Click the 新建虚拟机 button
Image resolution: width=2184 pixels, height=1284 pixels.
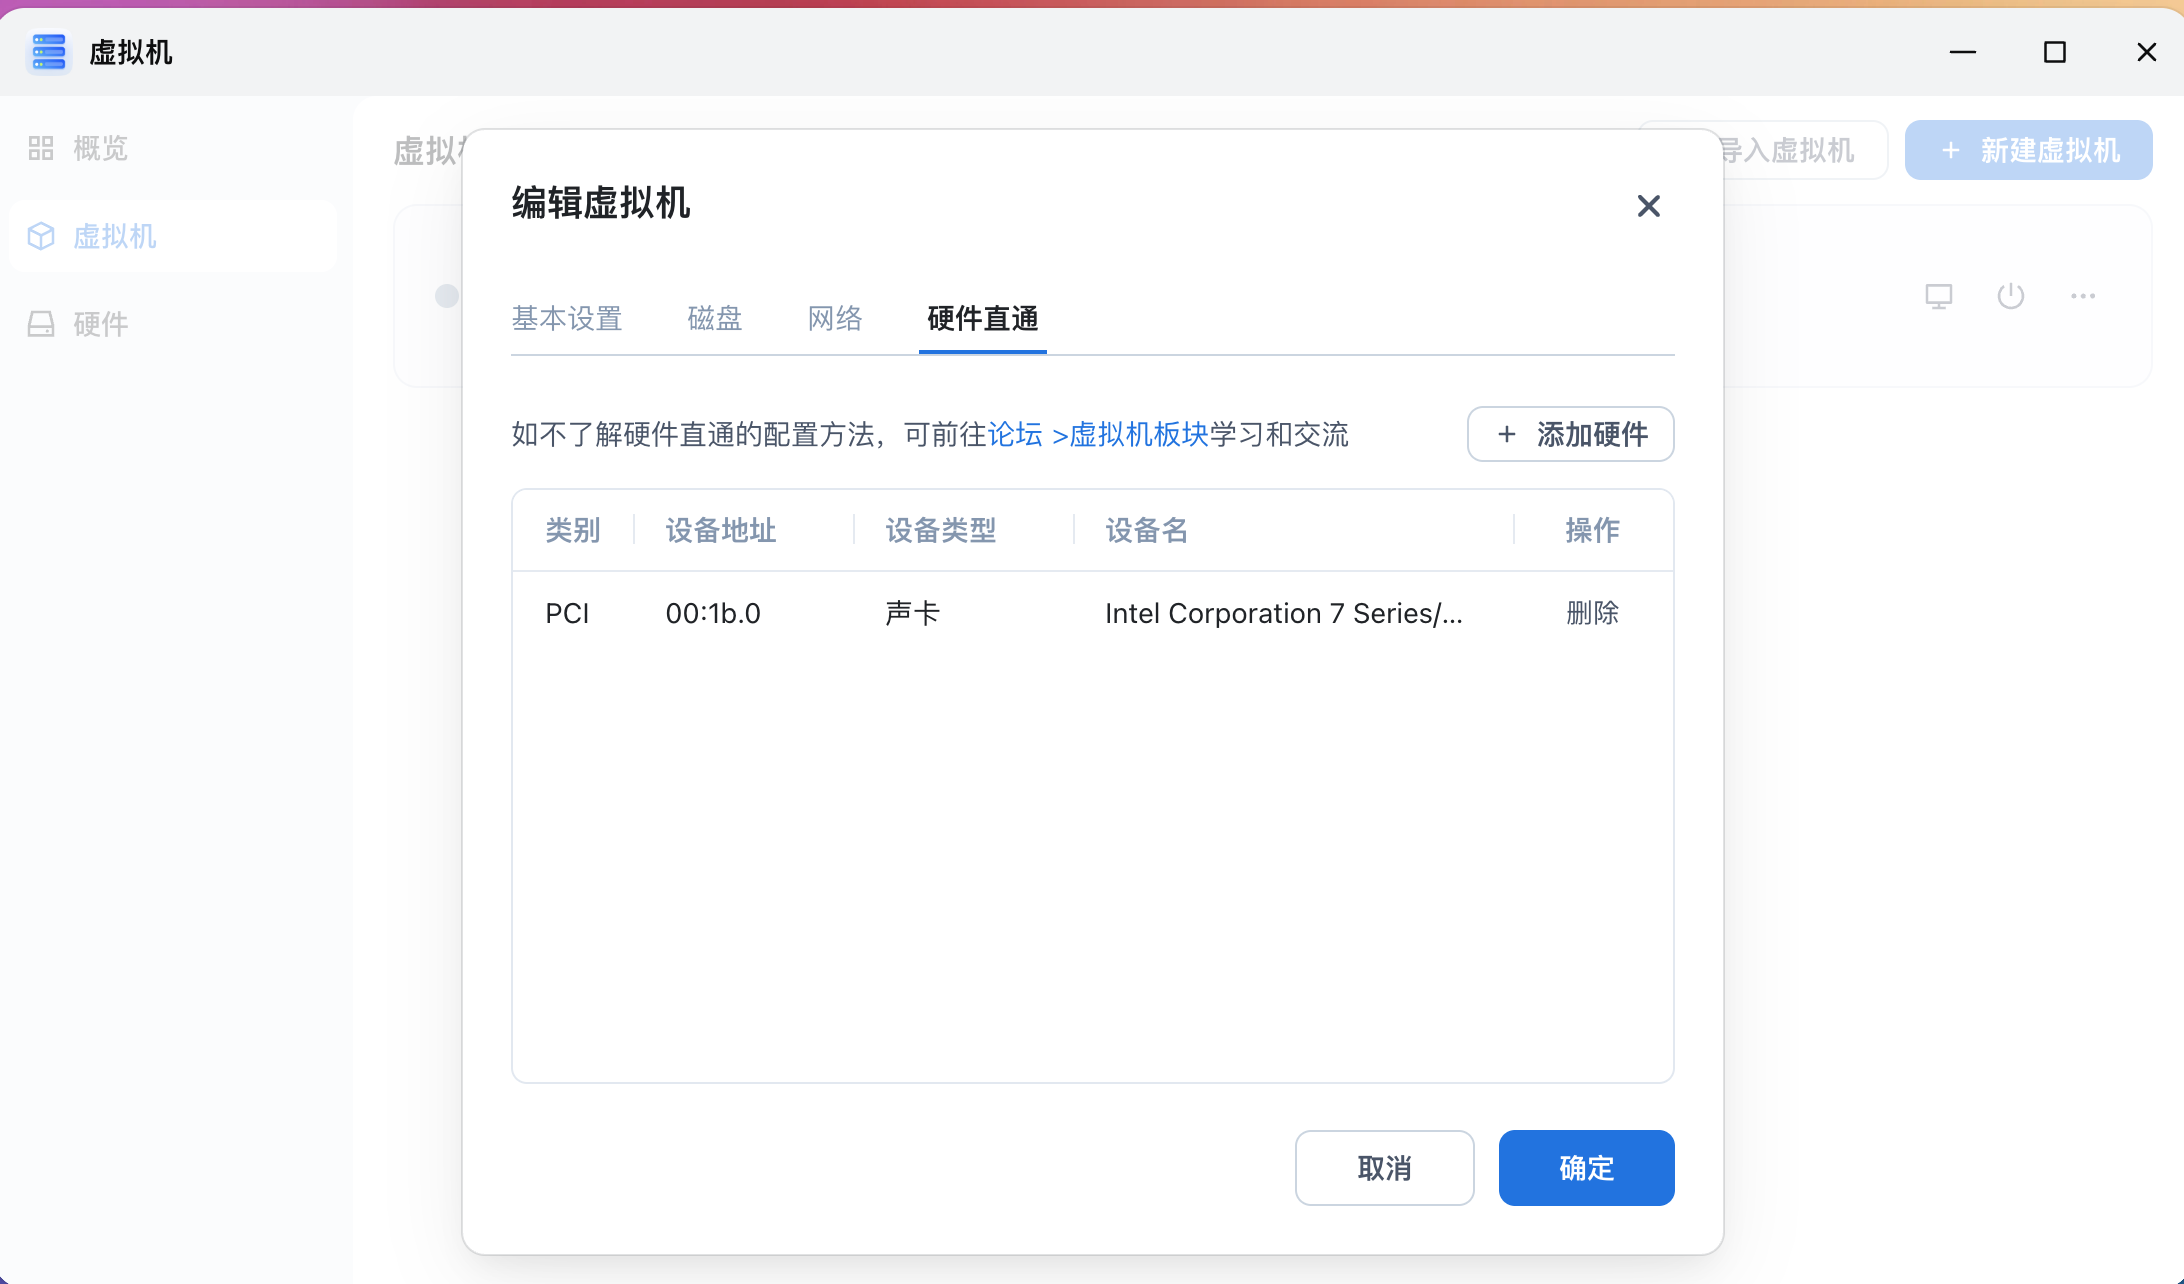[x=2028, y=151]
